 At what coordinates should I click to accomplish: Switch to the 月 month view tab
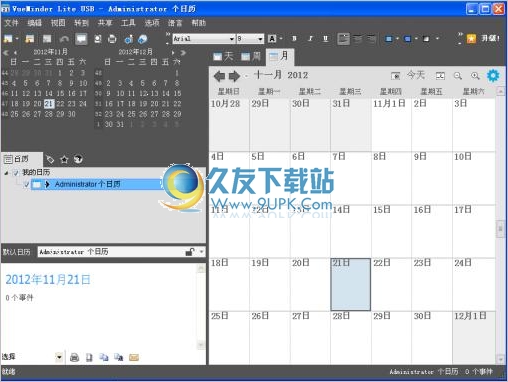(279, 57)
